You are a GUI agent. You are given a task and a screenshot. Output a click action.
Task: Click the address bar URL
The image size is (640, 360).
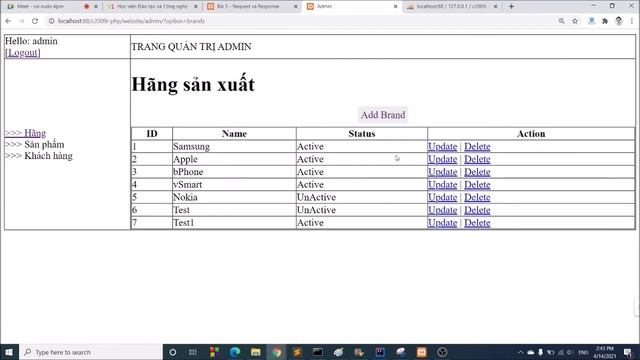coord(131,21)
